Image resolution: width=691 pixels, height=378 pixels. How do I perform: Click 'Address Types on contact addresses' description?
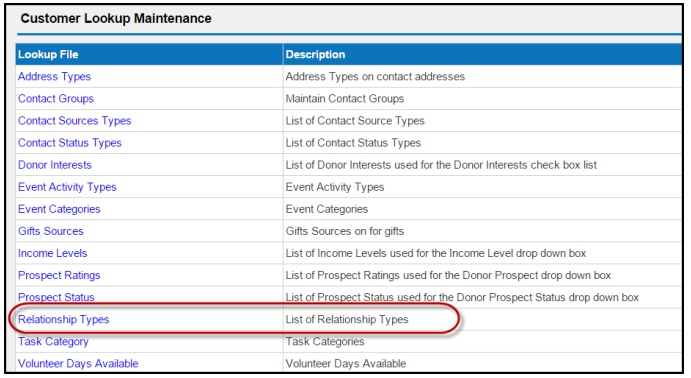[375, 77]
